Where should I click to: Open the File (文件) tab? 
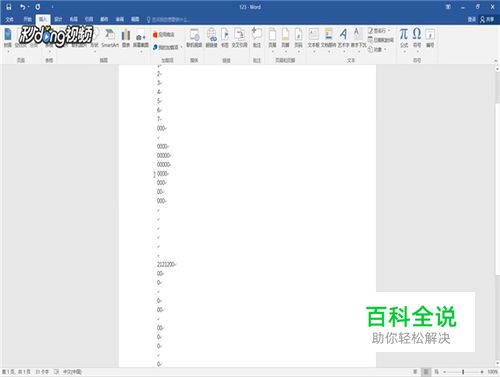9,19
